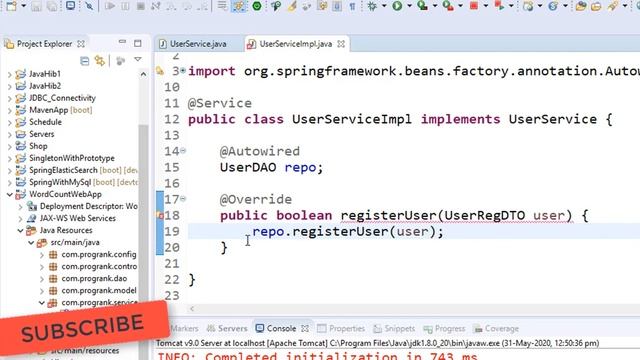This screenshot has width=640, height=360.
Task: Select the SingletonWithPrototype project
Action: 71,158
